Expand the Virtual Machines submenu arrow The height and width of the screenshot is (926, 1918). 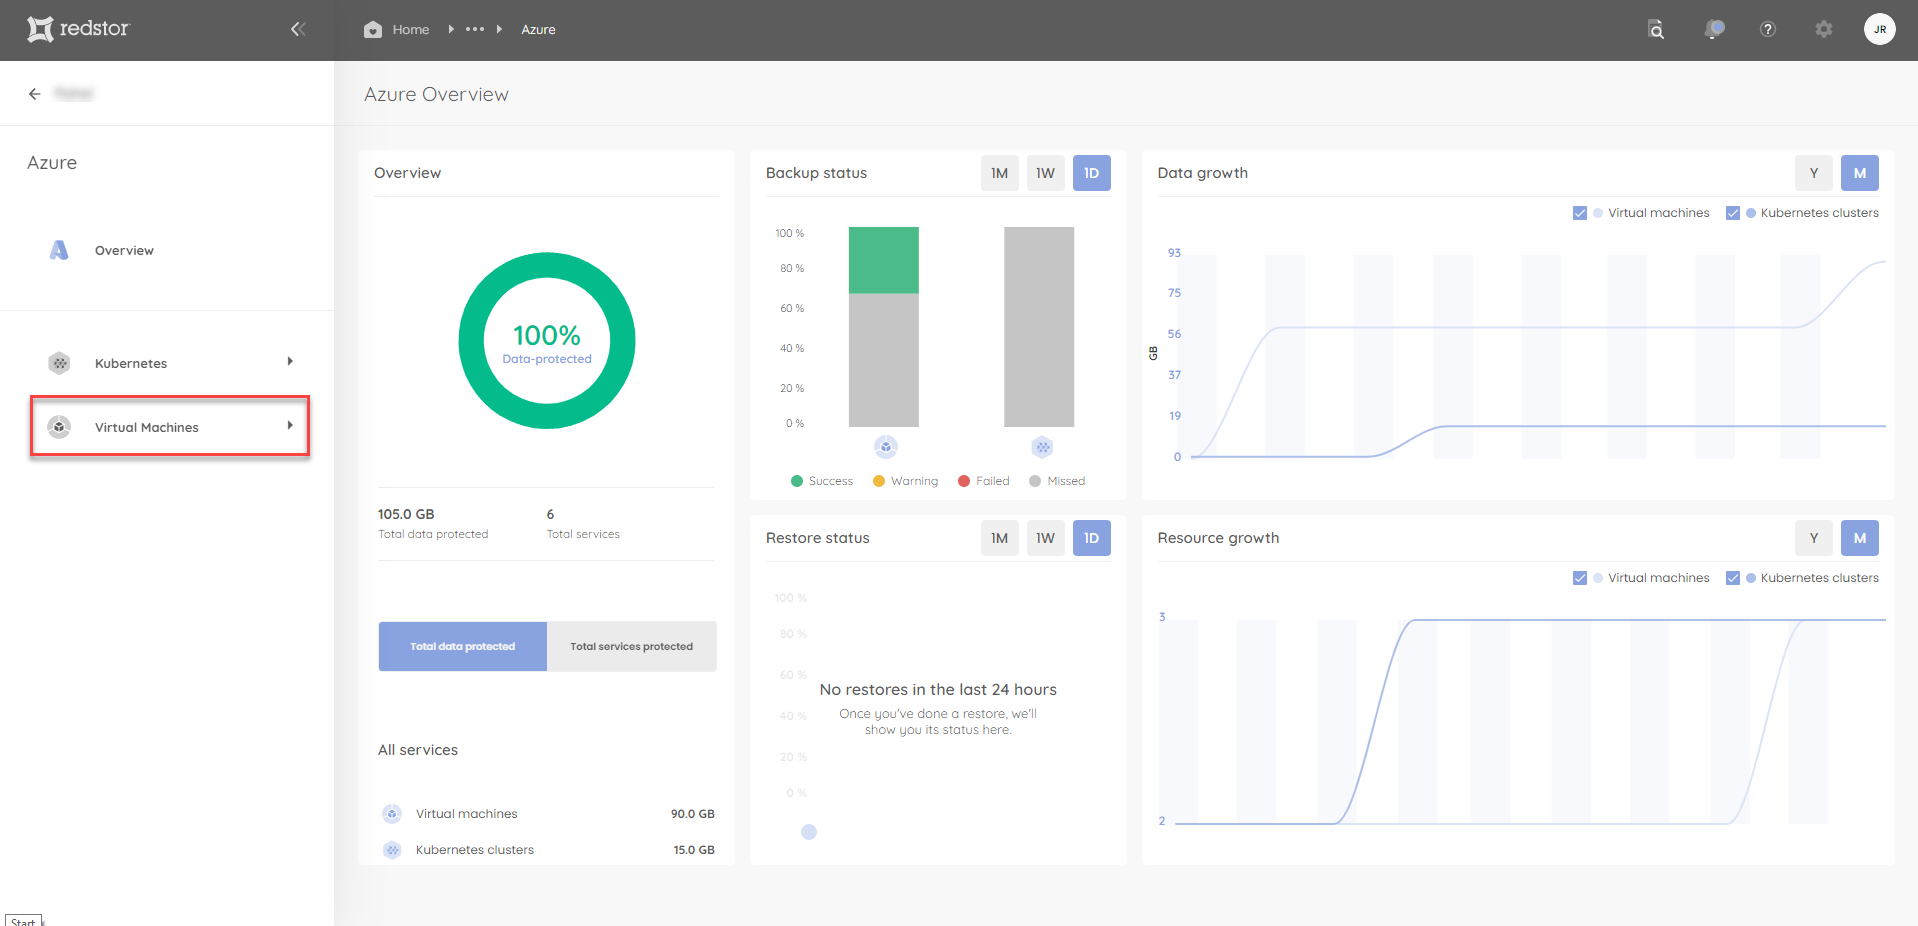click(x=290, y=426)
